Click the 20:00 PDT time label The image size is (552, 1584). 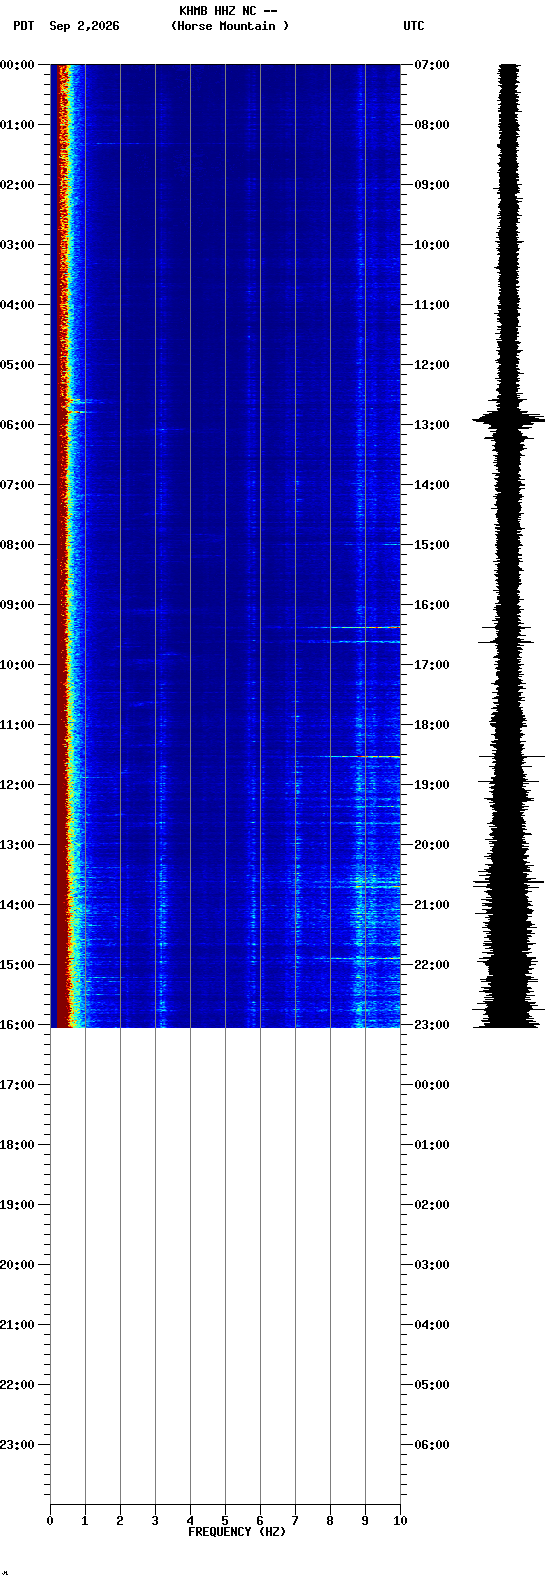click(17, 1265)
